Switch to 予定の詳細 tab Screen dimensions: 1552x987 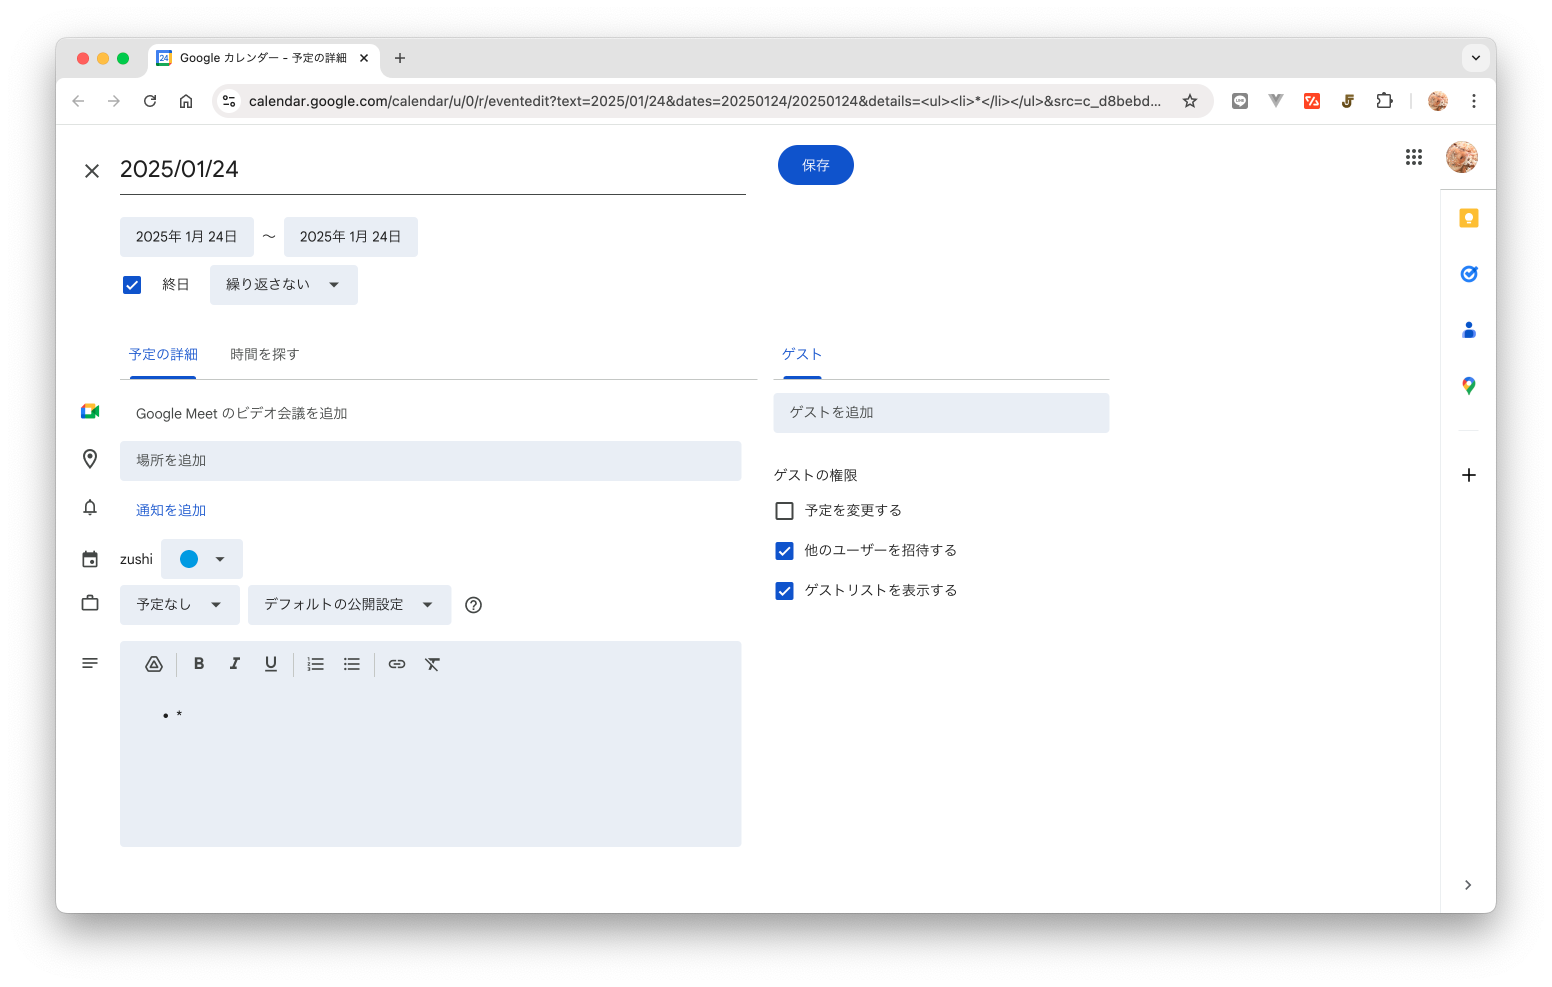pyautogui.click(x=163, y=354)
